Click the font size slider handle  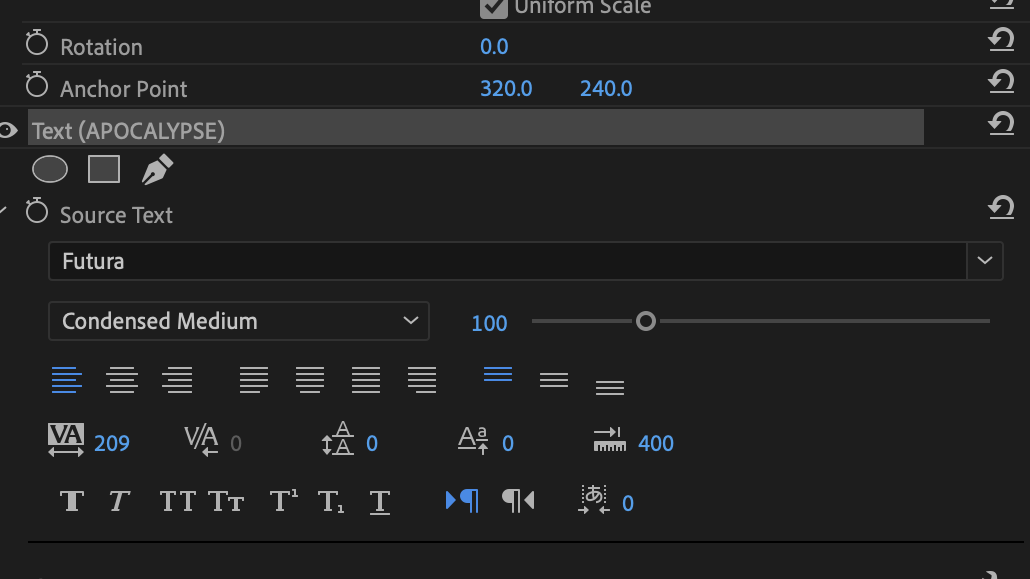coord(646,321)
